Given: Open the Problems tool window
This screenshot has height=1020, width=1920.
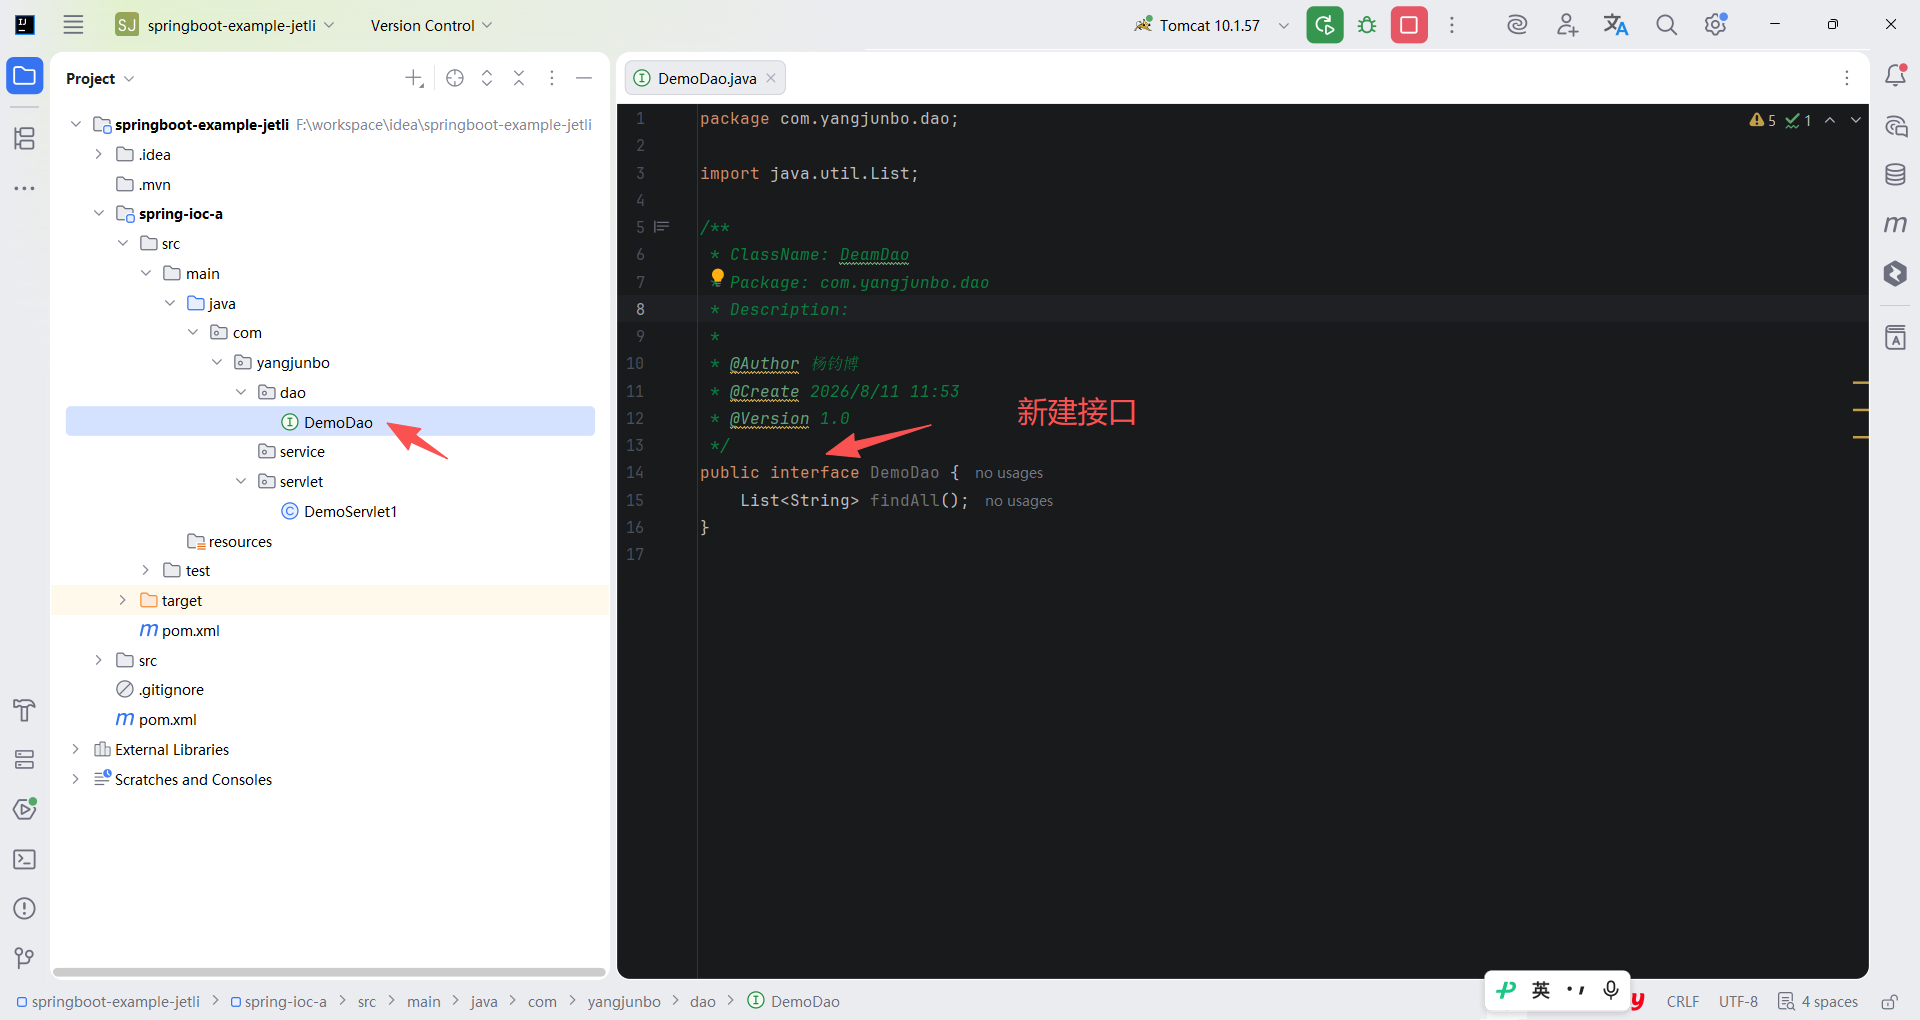Looking at the screenshot, I should 25,908.
